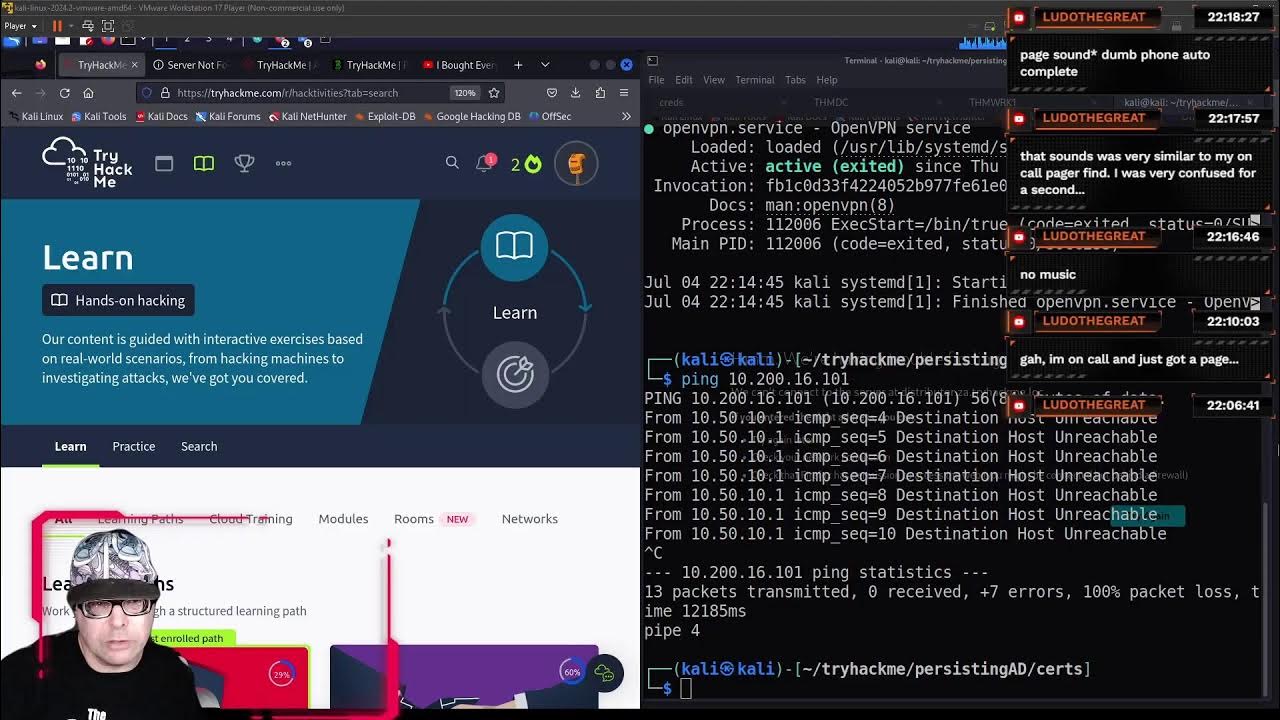
Task: Switch to Kali workspace 2
Action: [x=187, y=39]
